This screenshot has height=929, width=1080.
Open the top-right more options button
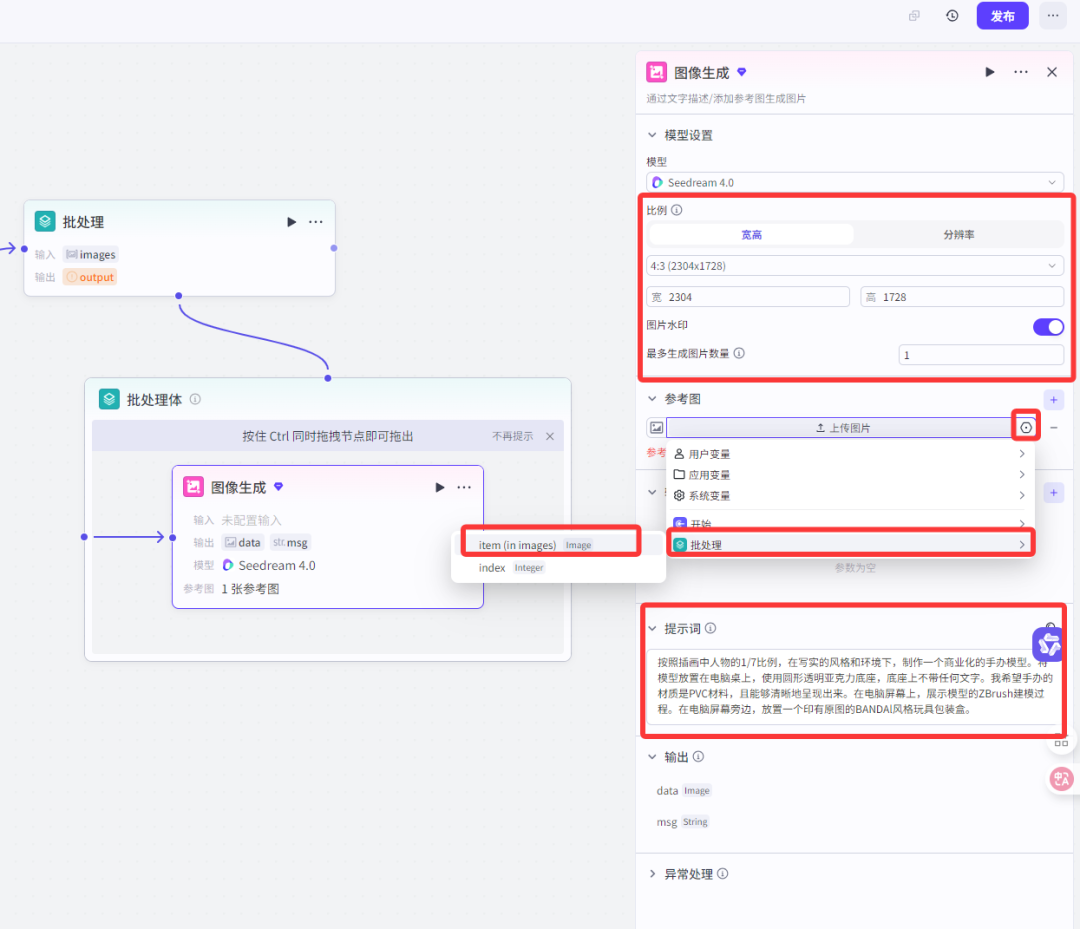1052,16
